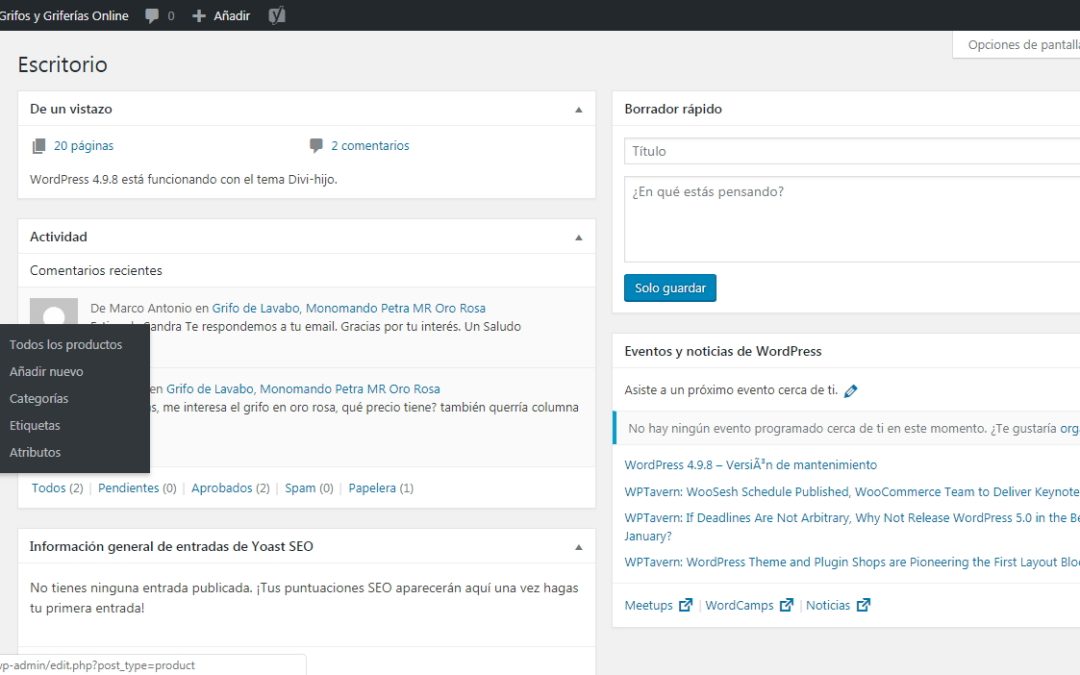Click the comment icon beside 2 comentarios
1080x675 pixels.
click(316, 145)
